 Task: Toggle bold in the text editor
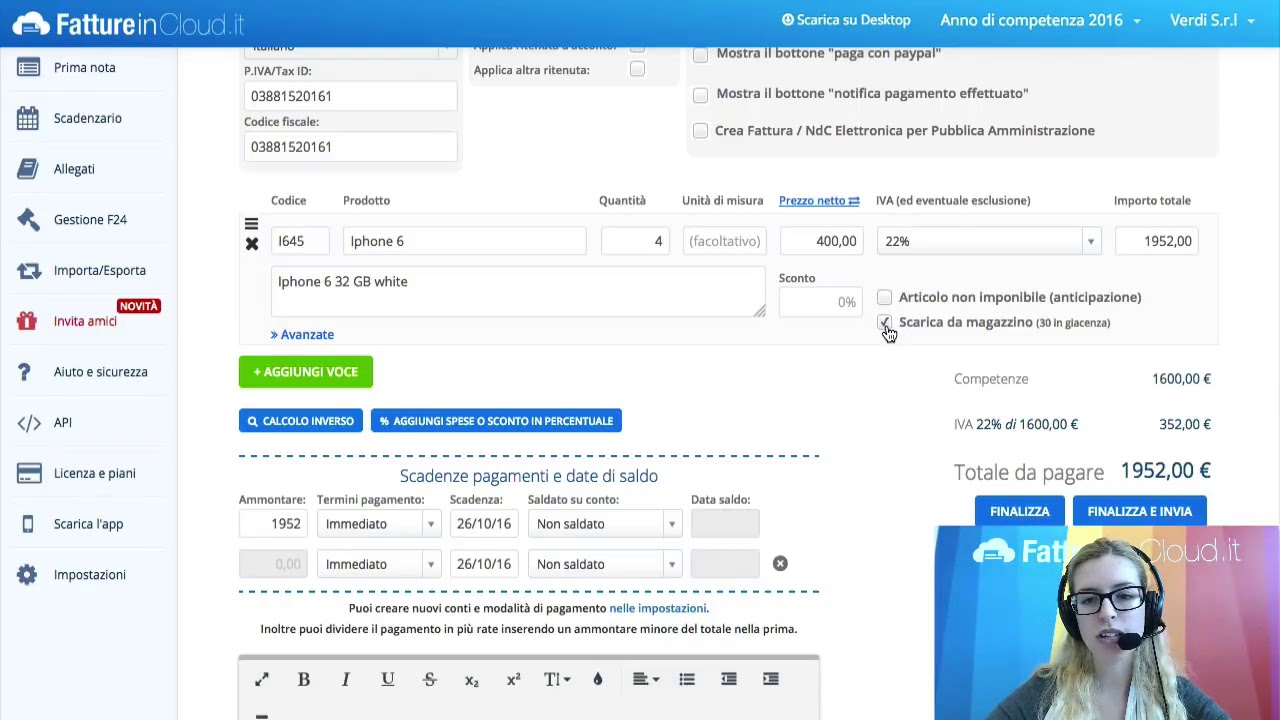[304, 679]
